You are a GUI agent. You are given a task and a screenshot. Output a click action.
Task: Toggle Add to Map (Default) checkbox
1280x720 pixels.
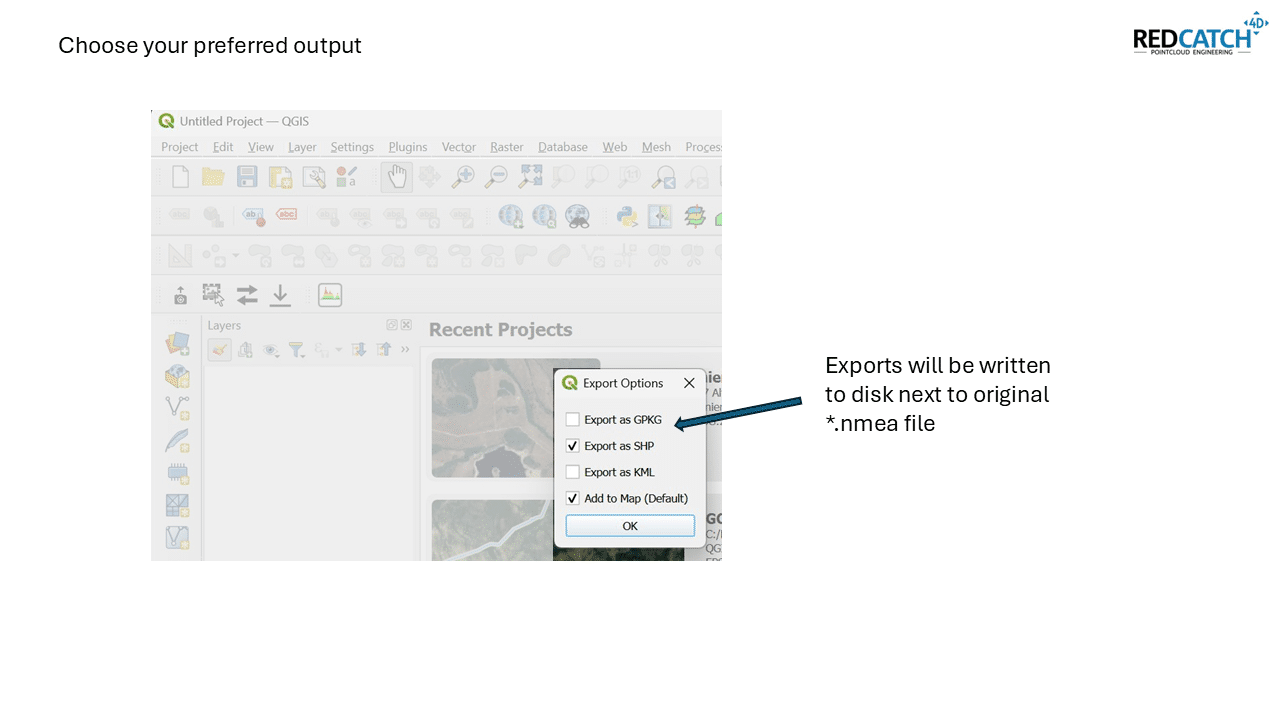coord(573,498)
